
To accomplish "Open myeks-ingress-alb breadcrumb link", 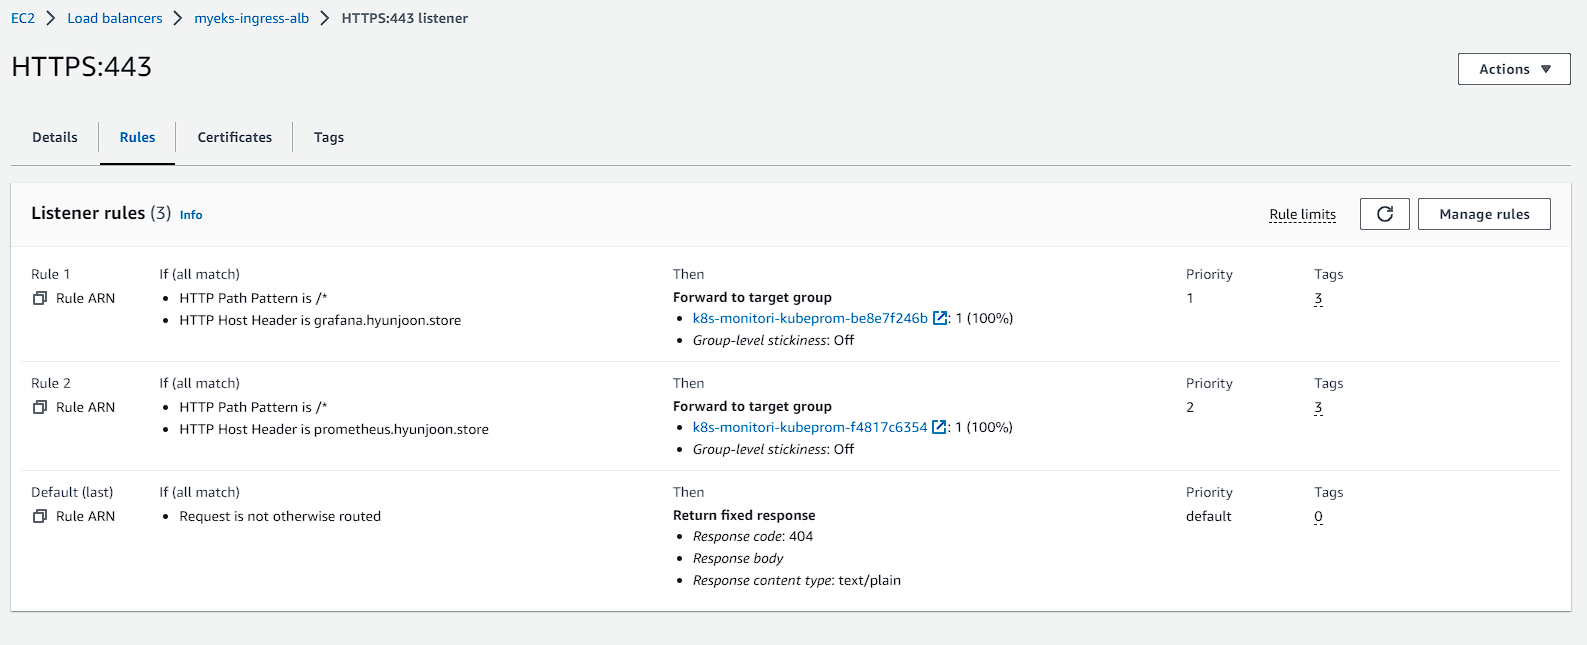I will point(252,19).
